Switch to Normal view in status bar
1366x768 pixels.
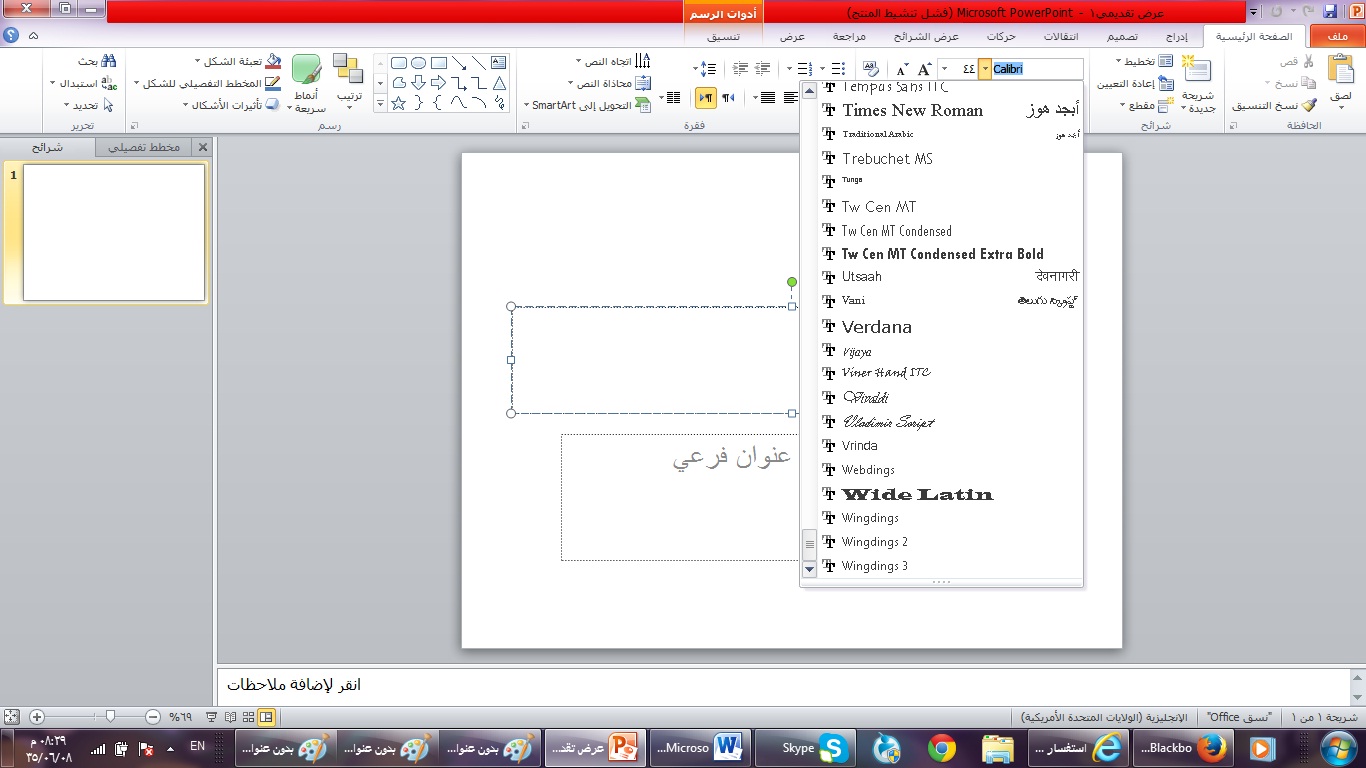(267, 717)
